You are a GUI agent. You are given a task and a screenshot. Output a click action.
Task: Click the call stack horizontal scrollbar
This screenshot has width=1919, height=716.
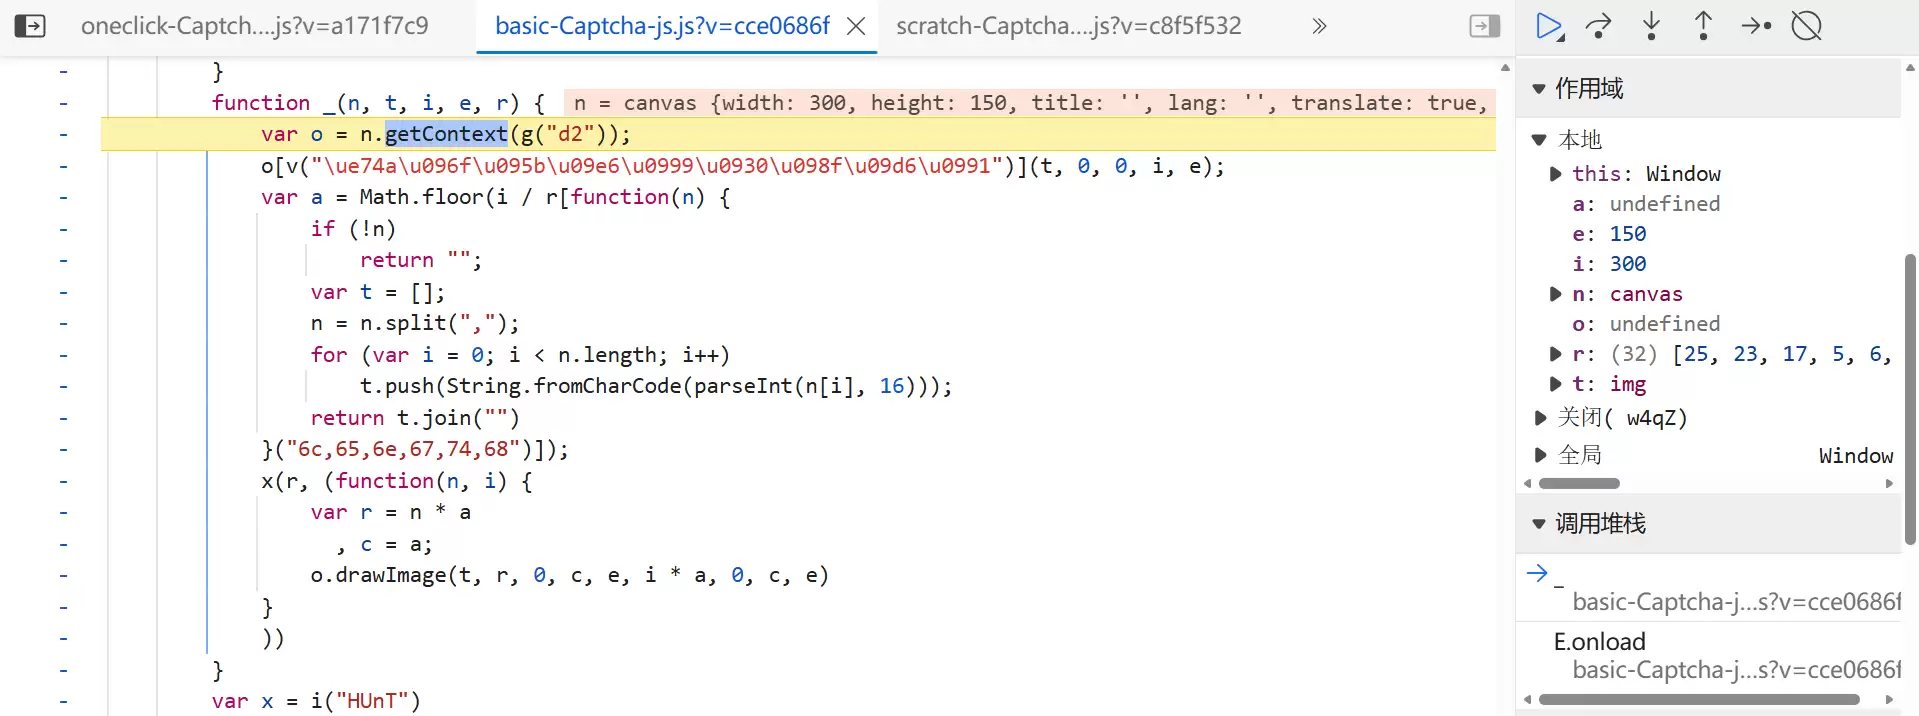(1698, 700)
